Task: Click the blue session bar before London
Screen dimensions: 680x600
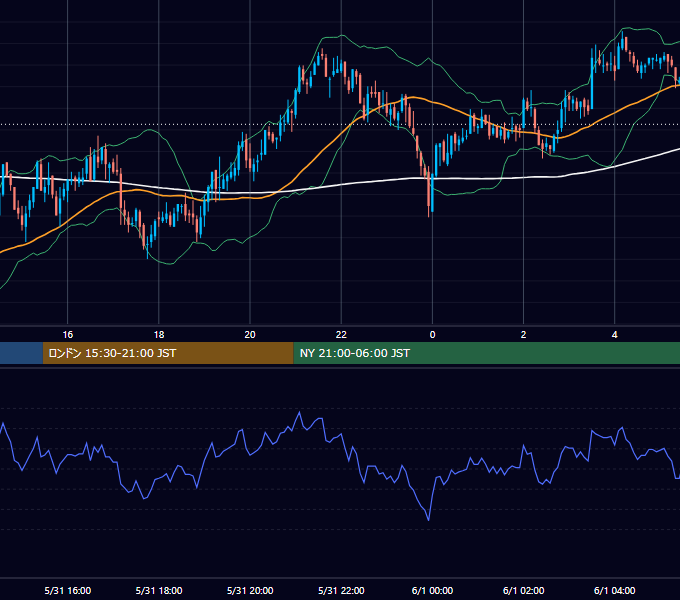Action: point(21,353)
